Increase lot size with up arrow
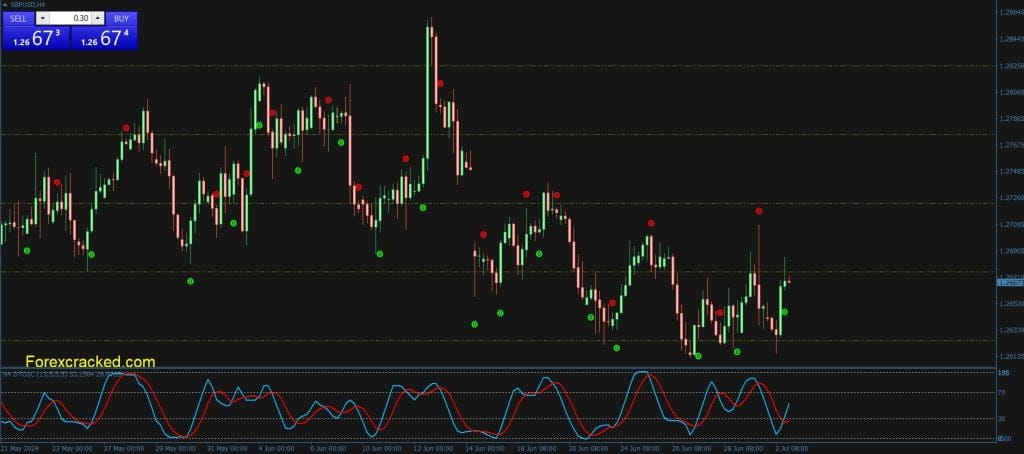 [x=97, y=18]
